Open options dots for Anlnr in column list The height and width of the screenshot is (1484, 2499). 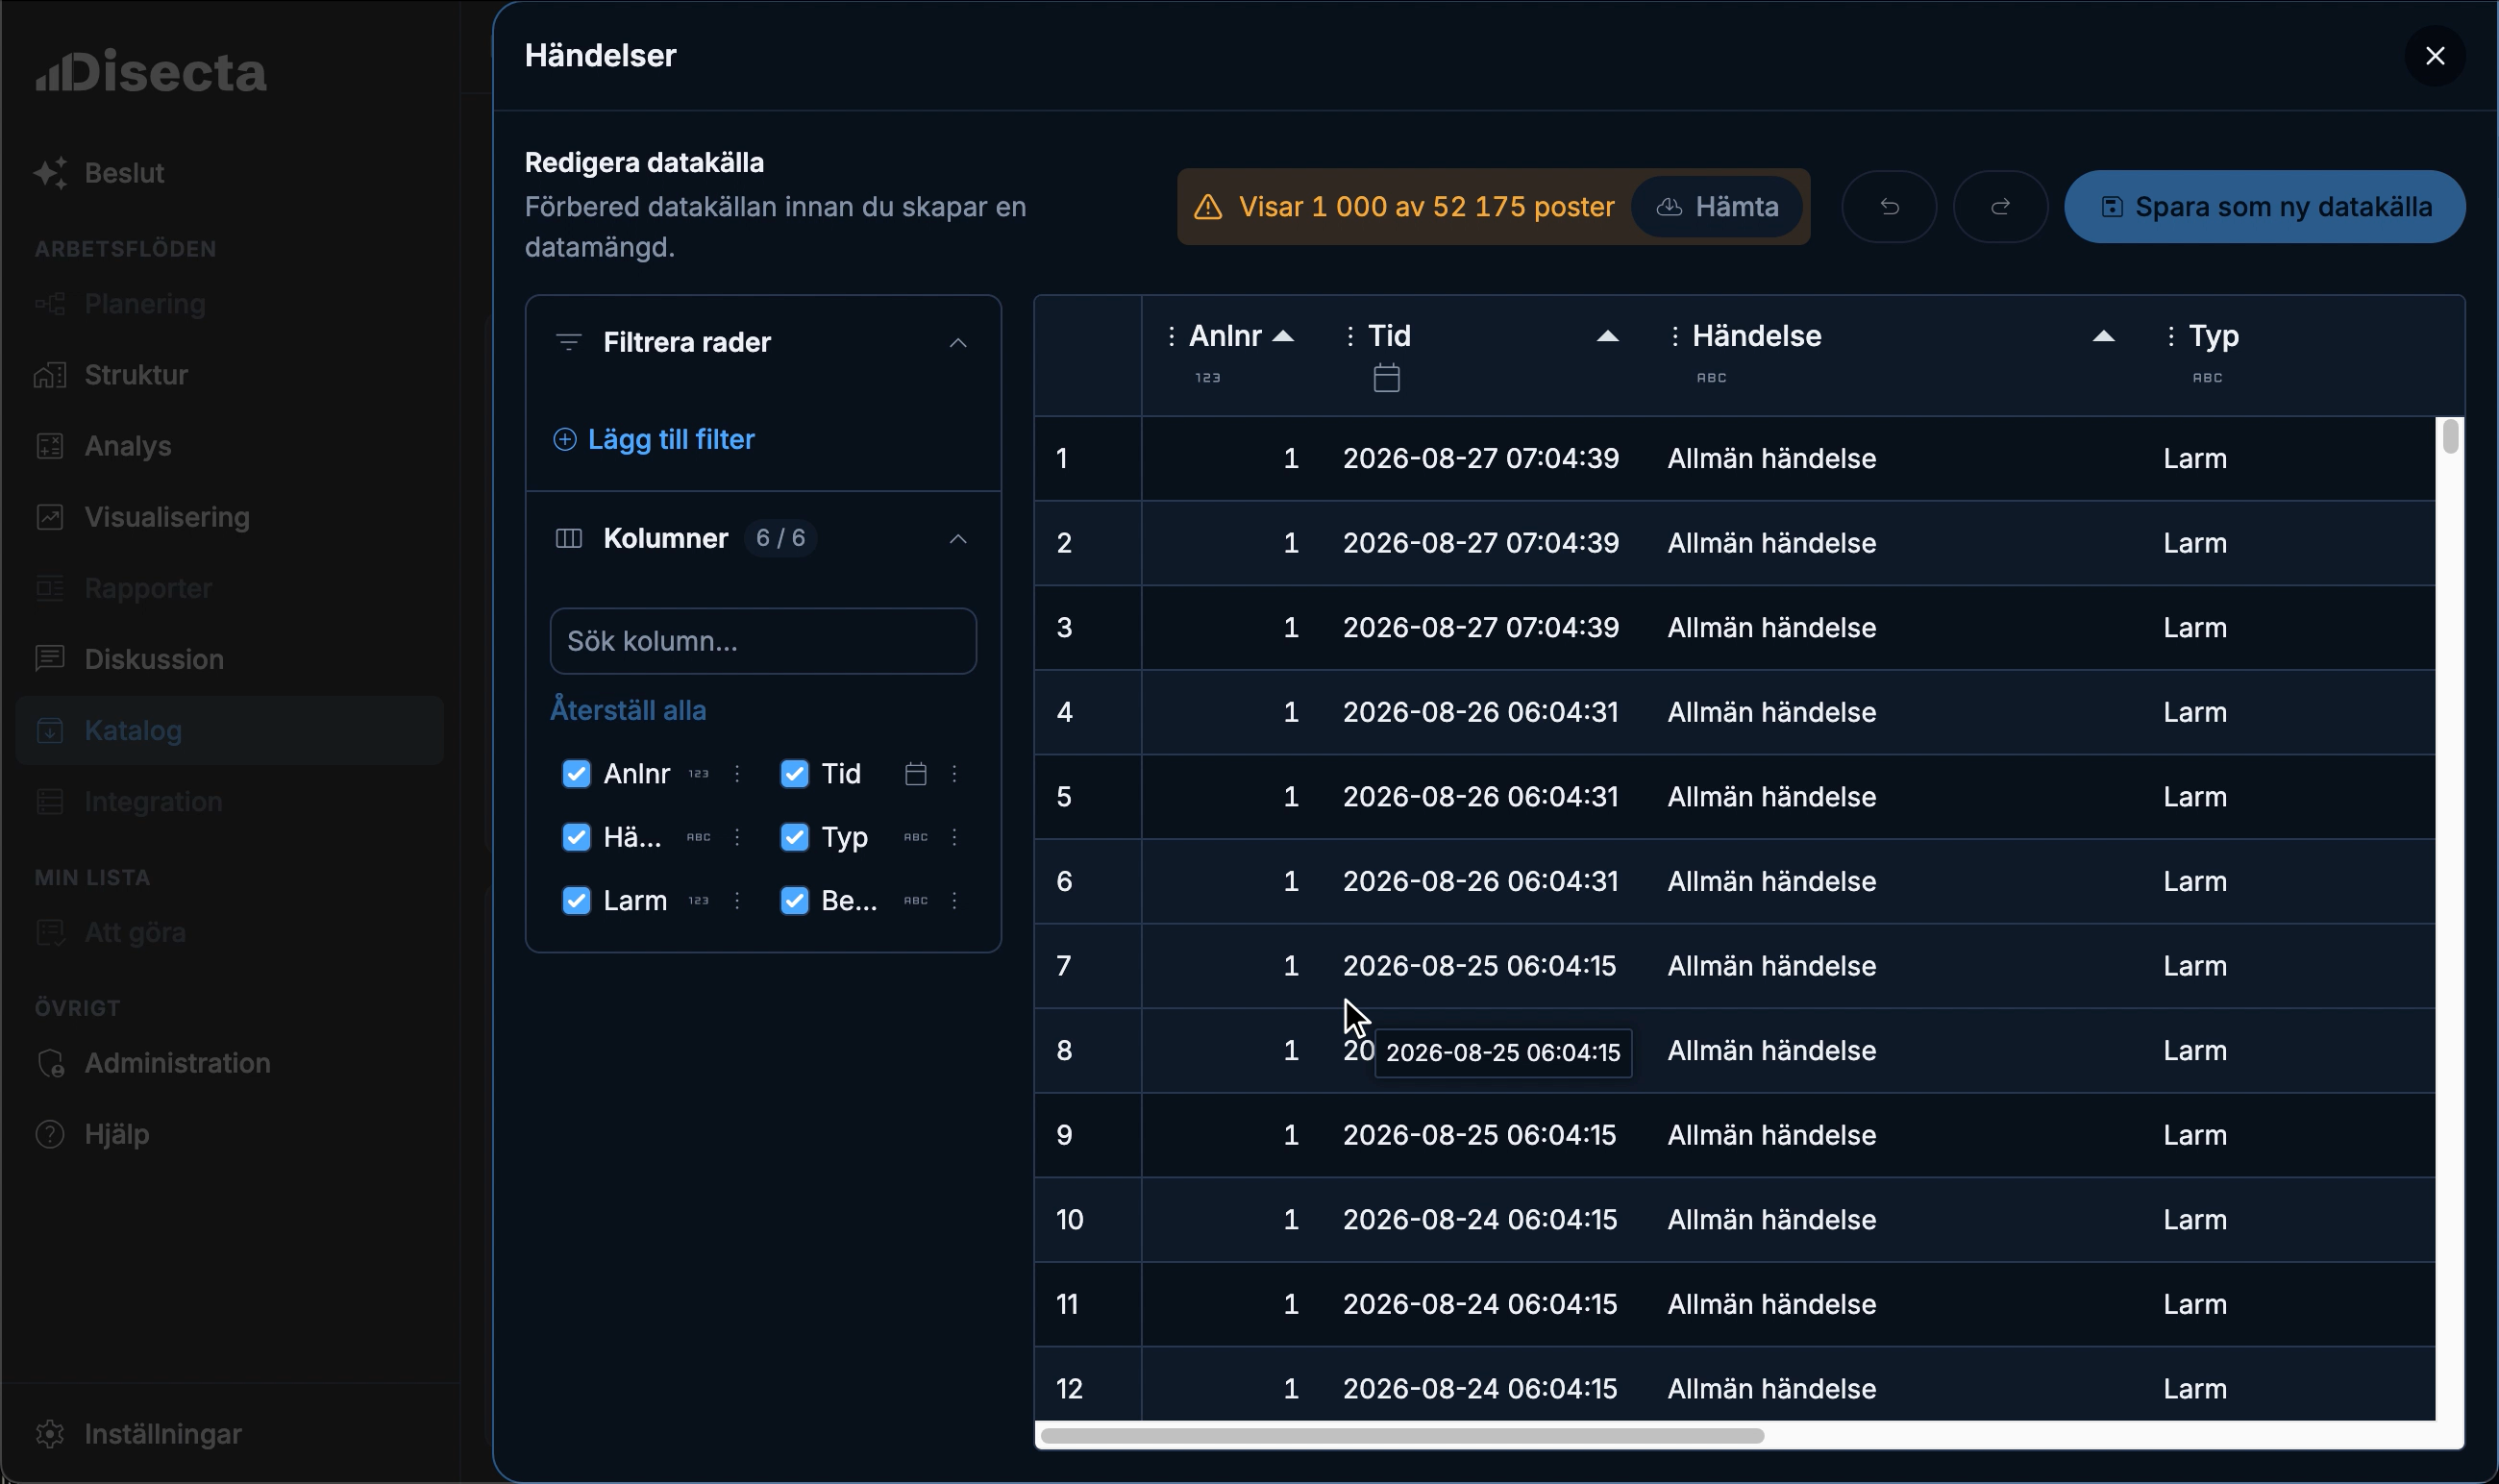pos(737,774)
